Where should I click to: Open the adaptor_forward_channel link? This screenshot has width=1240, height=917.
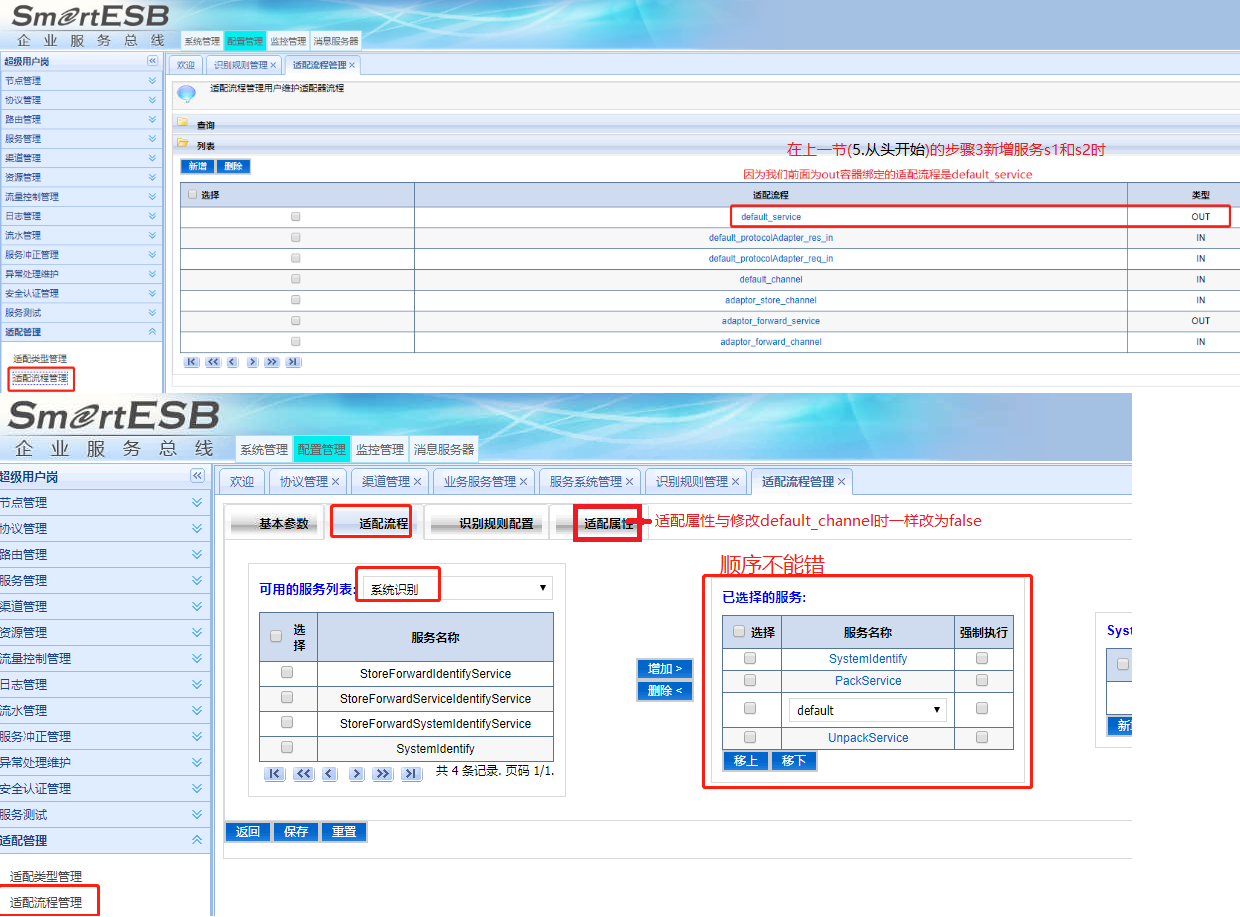click(x=770, y=342)
